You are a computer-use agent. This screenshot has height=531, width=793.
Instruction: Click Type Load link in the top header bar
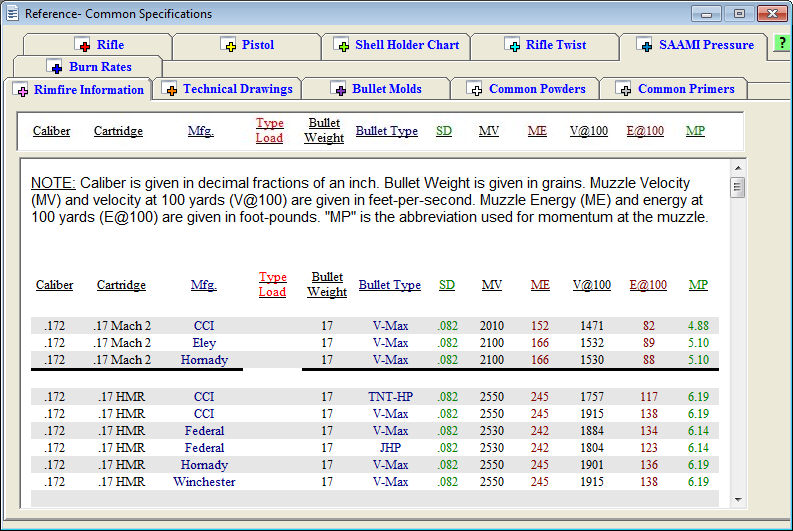269,130
